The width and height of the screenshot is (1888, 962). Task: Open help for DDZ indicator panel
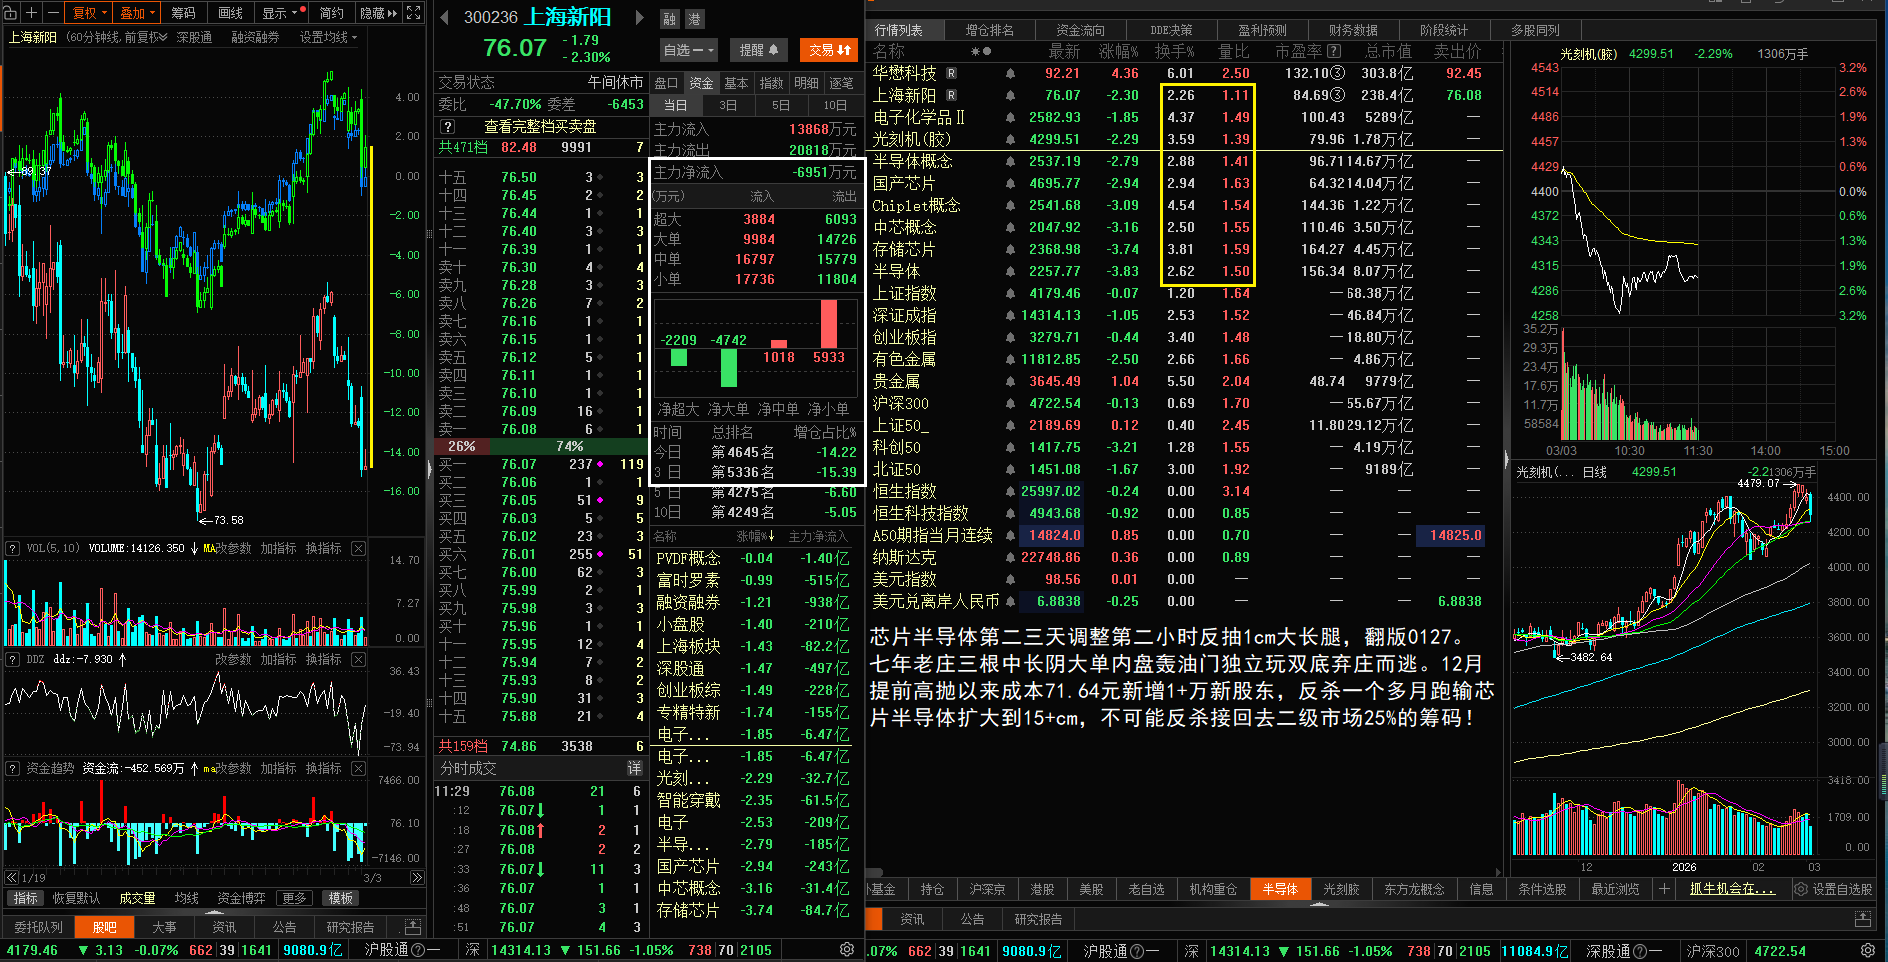(13, 659)
